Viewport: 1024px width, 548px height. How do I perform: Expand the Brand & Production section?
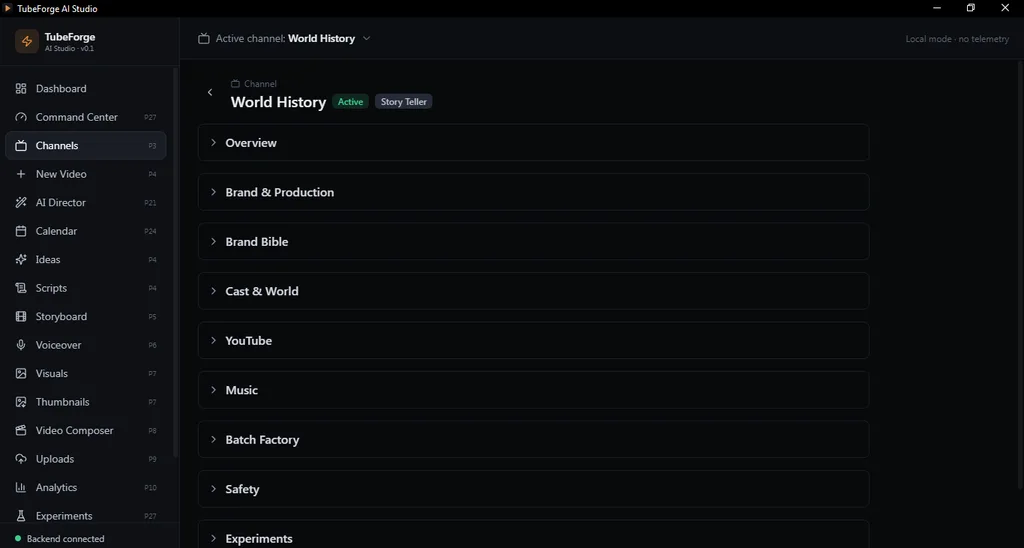(534, 192)
